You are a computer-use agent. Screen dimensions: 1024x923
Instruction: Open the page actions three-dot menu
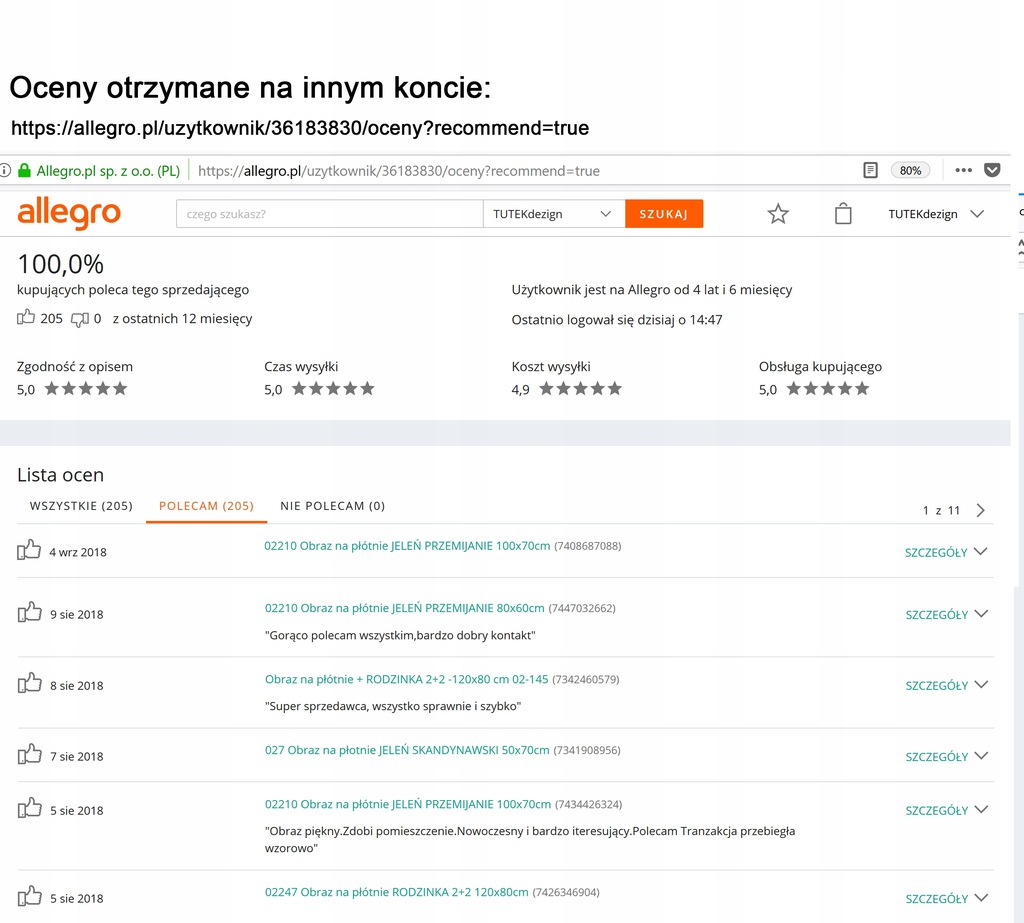point(963,170)
